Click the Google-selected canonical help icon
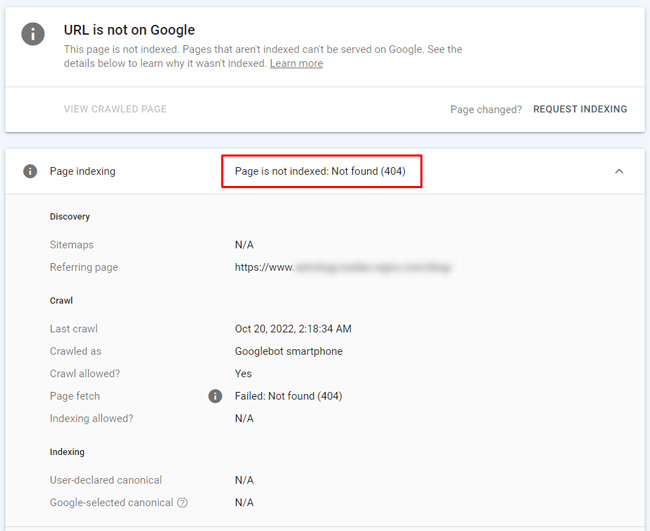Screen dimensions: 650x531 click(x=183, y=503)
